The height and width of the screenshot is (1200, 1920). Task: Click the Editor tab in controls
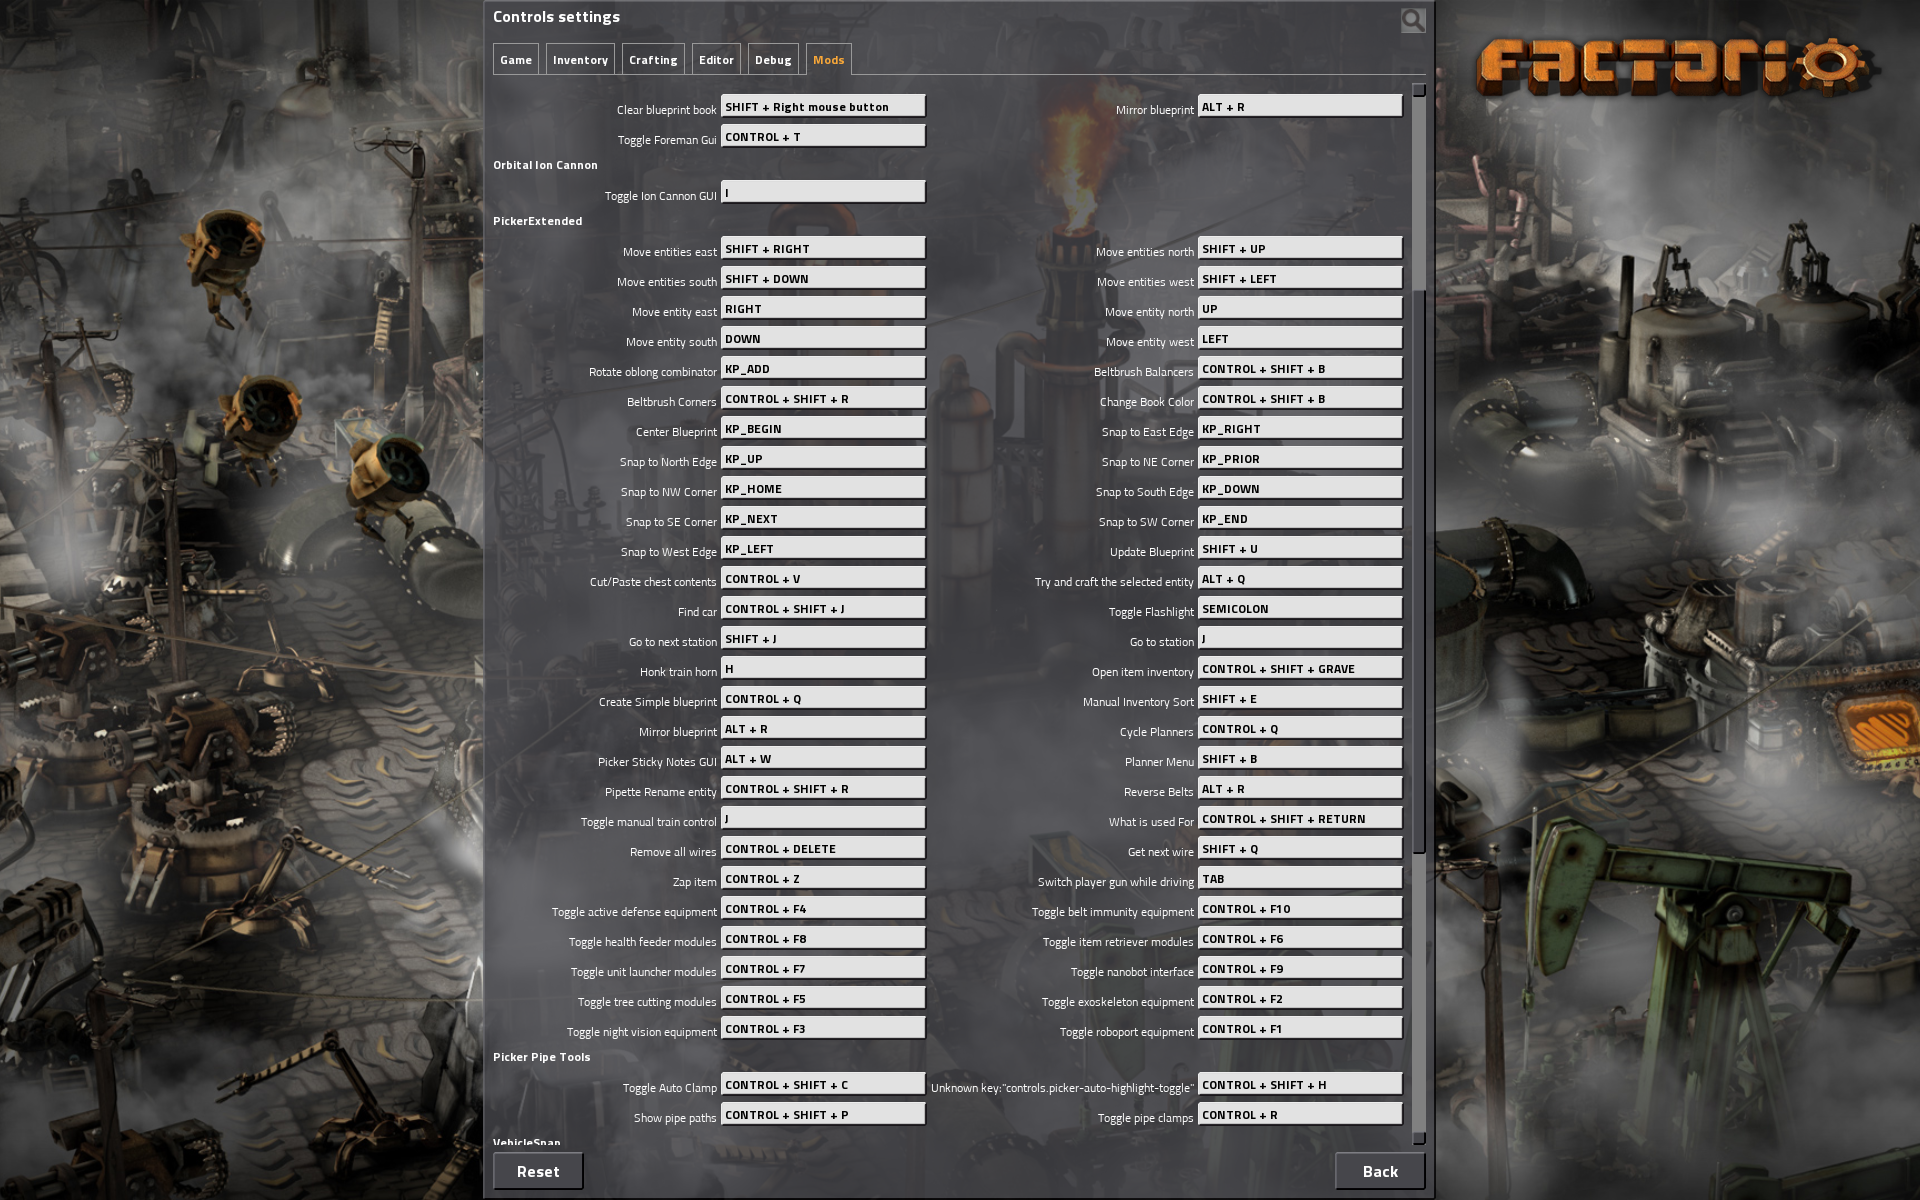point(716,58)
